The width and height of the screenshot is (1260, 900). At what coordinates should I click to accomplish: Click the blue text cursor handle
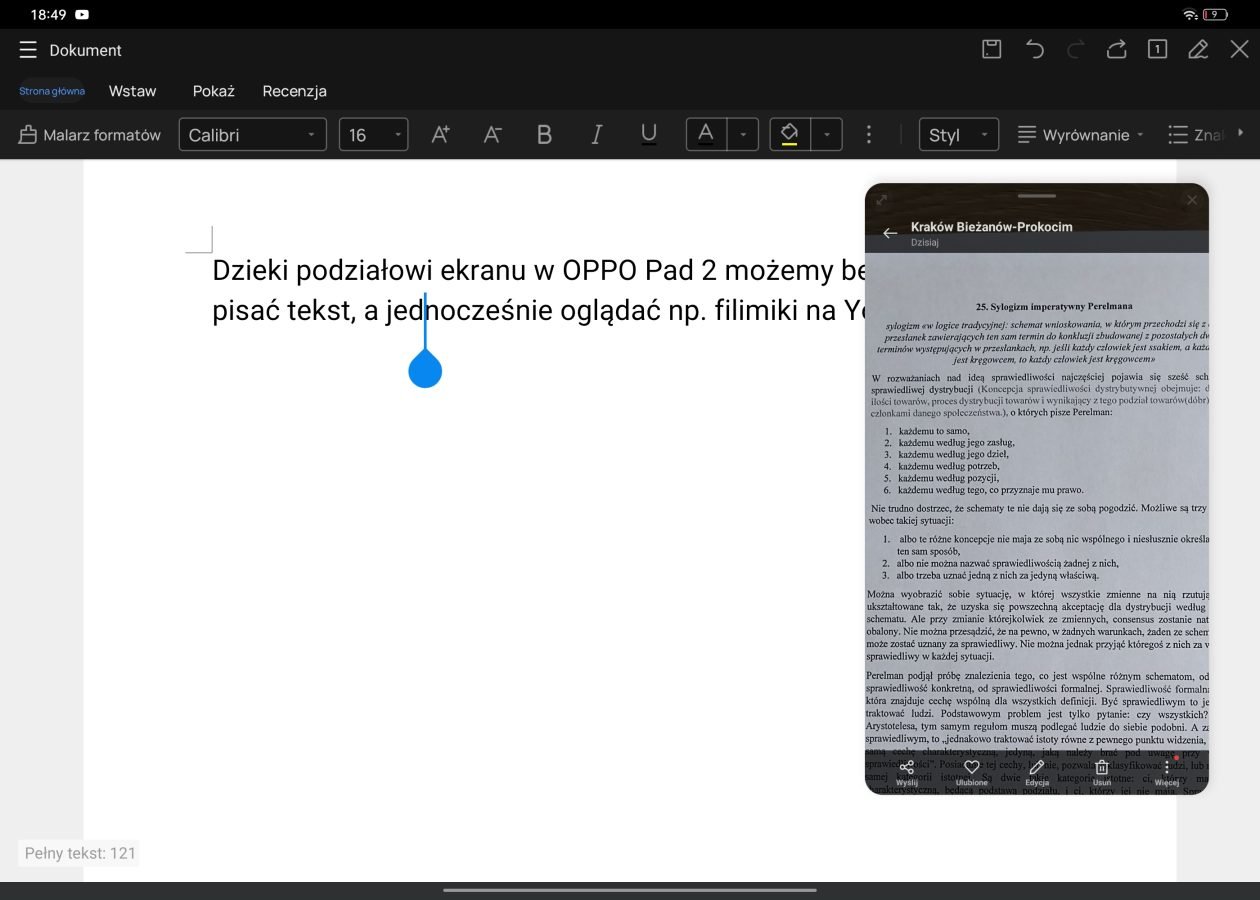425,370
